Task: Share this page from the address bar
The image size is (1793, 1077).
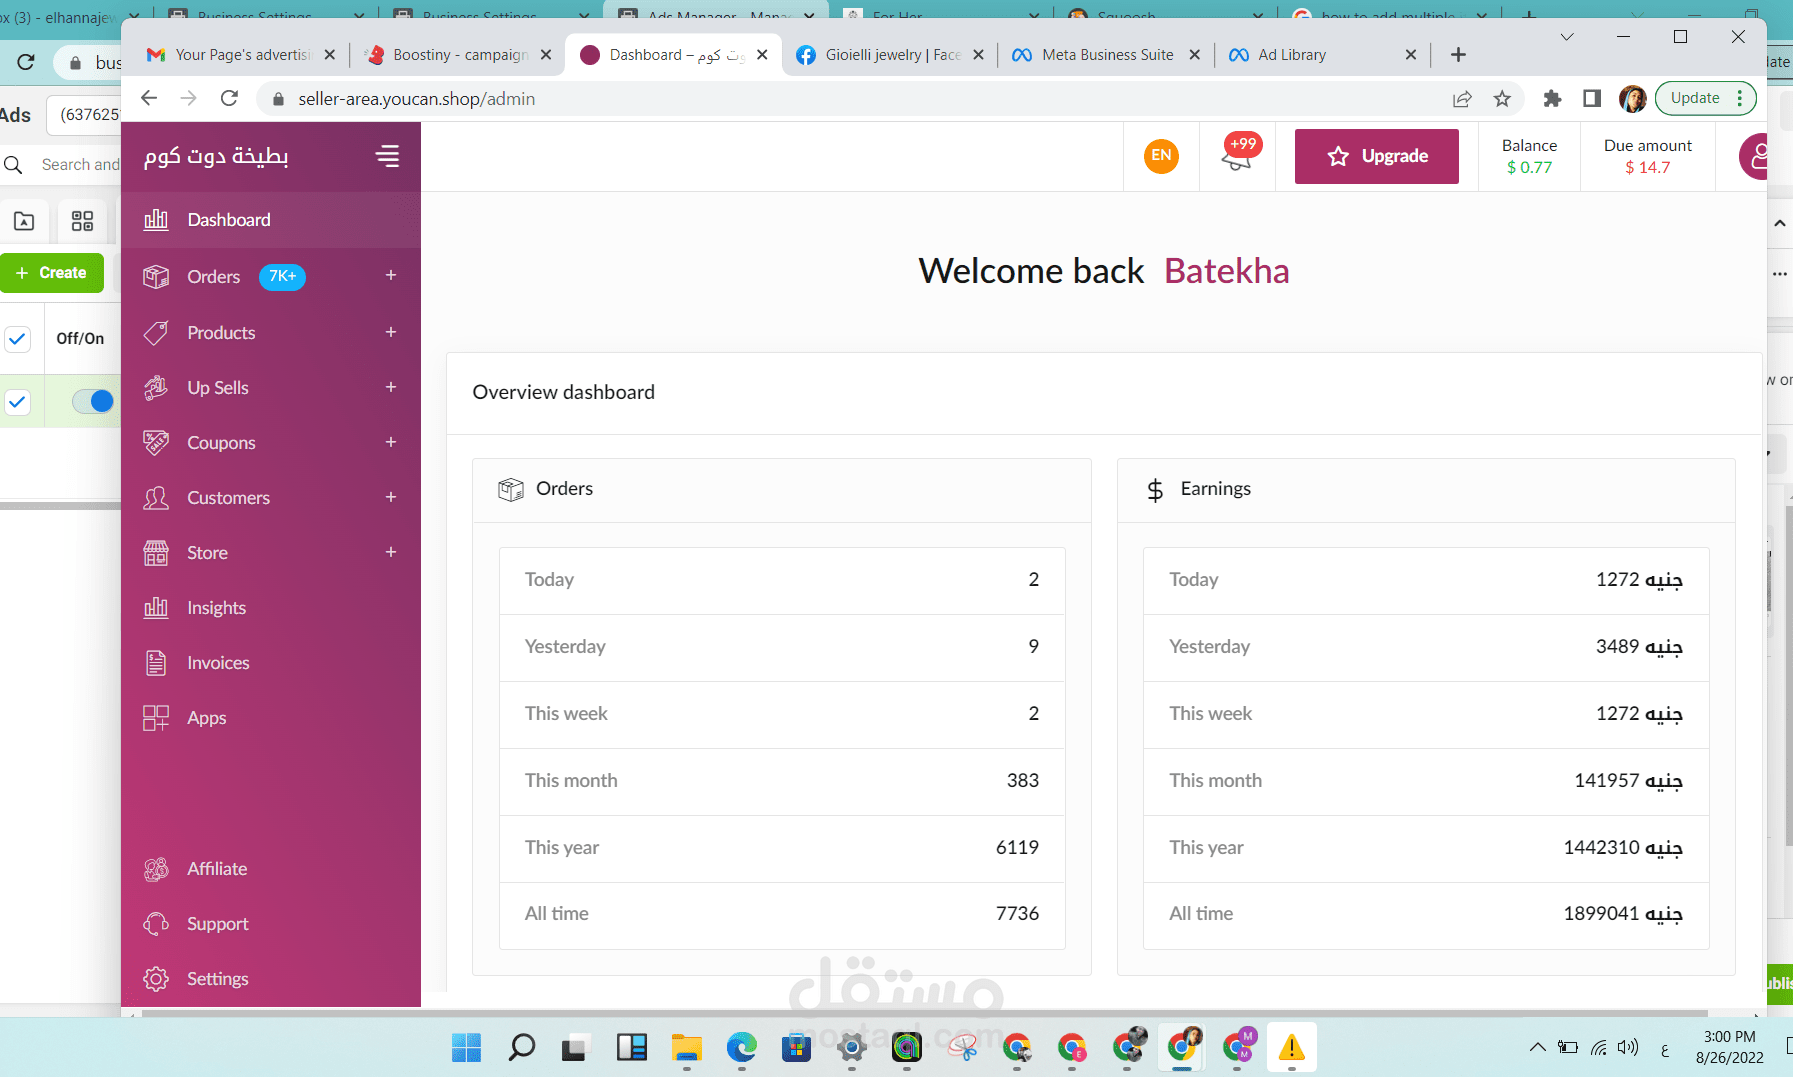Action: pyautogui.click(x=1462, y=98)
